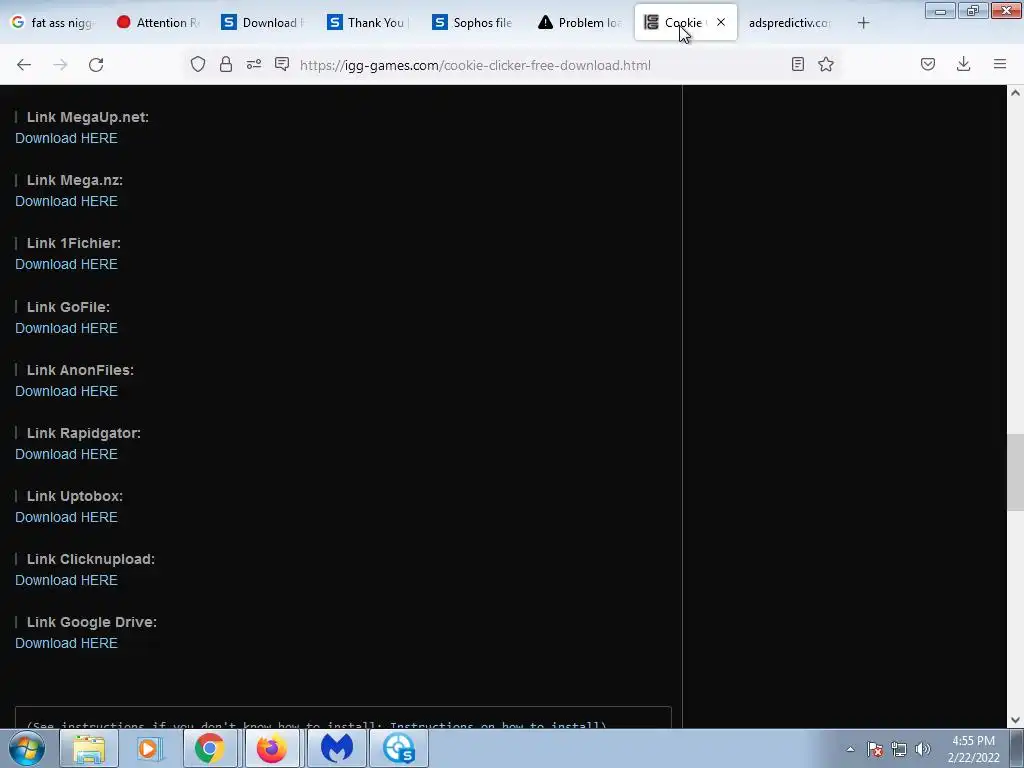The height and width of the screenshot is (768, 1024).
Task: Download HERE link under Rapidgator
Action: point(67,454)
